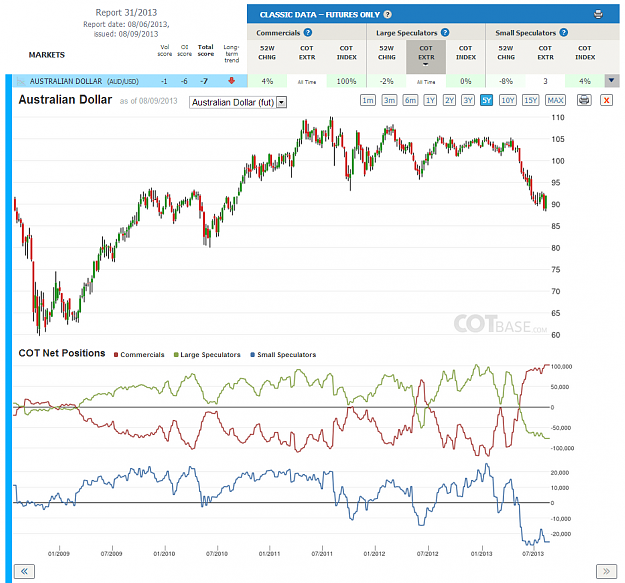The height and width of the screenshot is (583, 625).
Task: Open Small Speculators help icon
Action: (x=564, y=32)
